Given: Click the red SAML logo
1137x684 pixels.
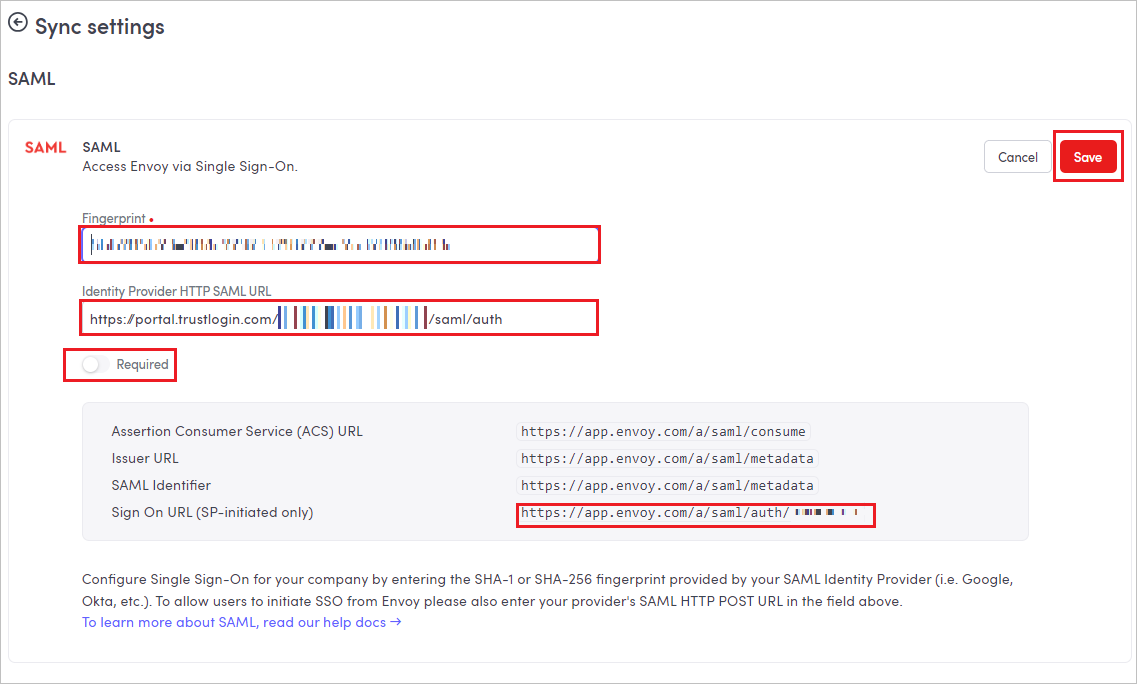Looking at the screenshot, I should (x=45, y=147).
